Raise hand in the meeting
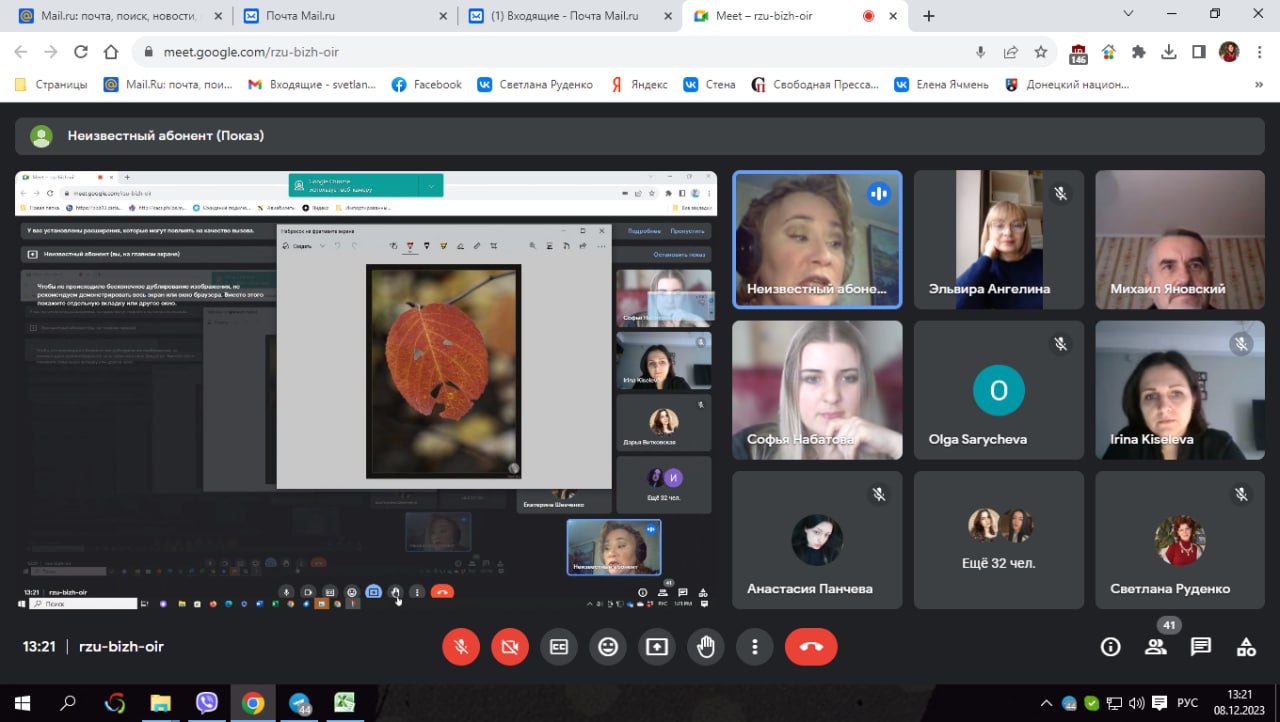The height and width of the screenshot is (722, 1280). (x=706, y=647)
